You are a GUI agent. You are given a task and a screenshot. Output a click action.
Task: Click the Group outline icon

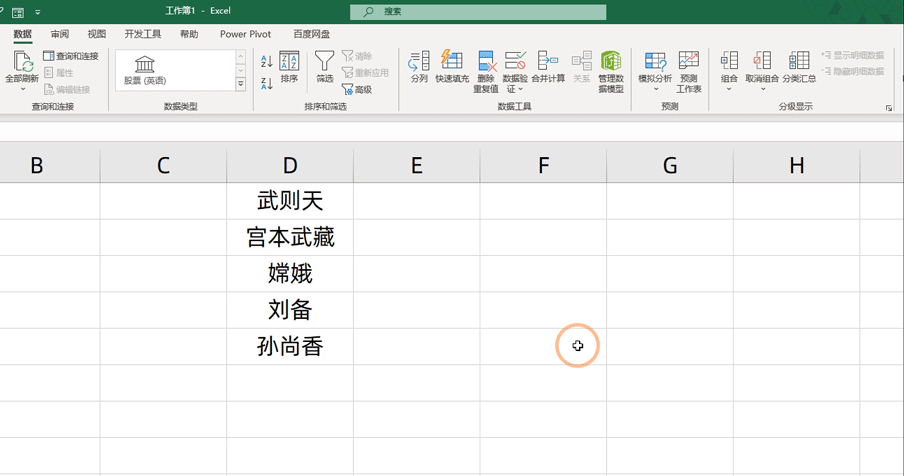coord(729,61)
